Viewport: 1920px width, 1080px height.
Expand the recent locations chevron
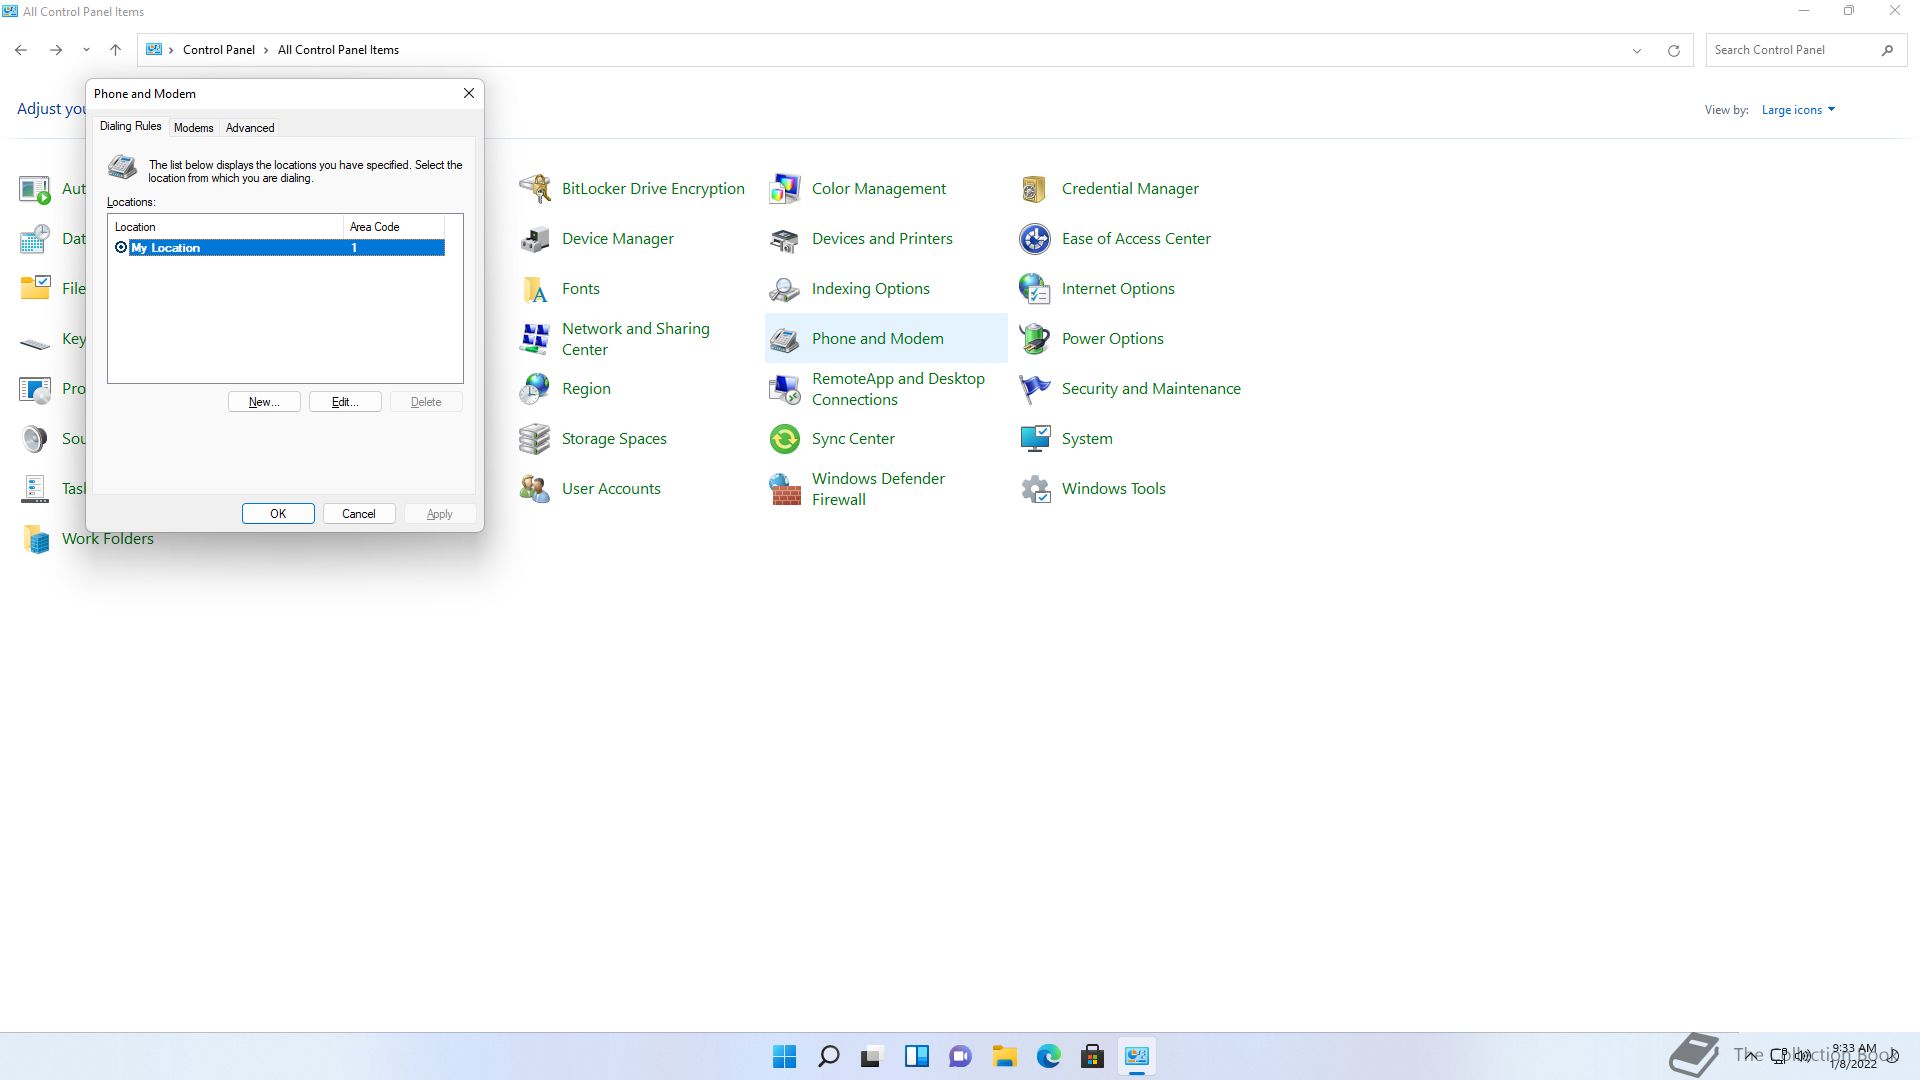coord(86,50)
